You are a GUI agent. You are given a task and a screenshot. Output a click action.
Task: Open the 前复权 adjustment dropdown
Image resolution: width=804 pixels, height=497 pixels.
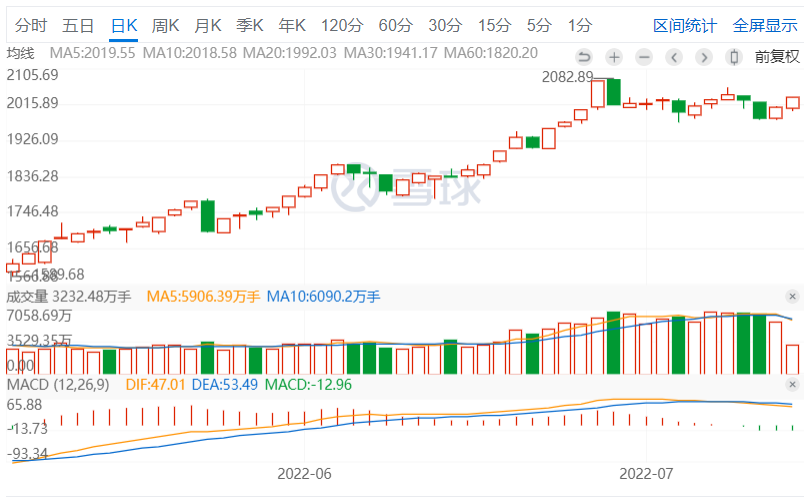[777, 57]
